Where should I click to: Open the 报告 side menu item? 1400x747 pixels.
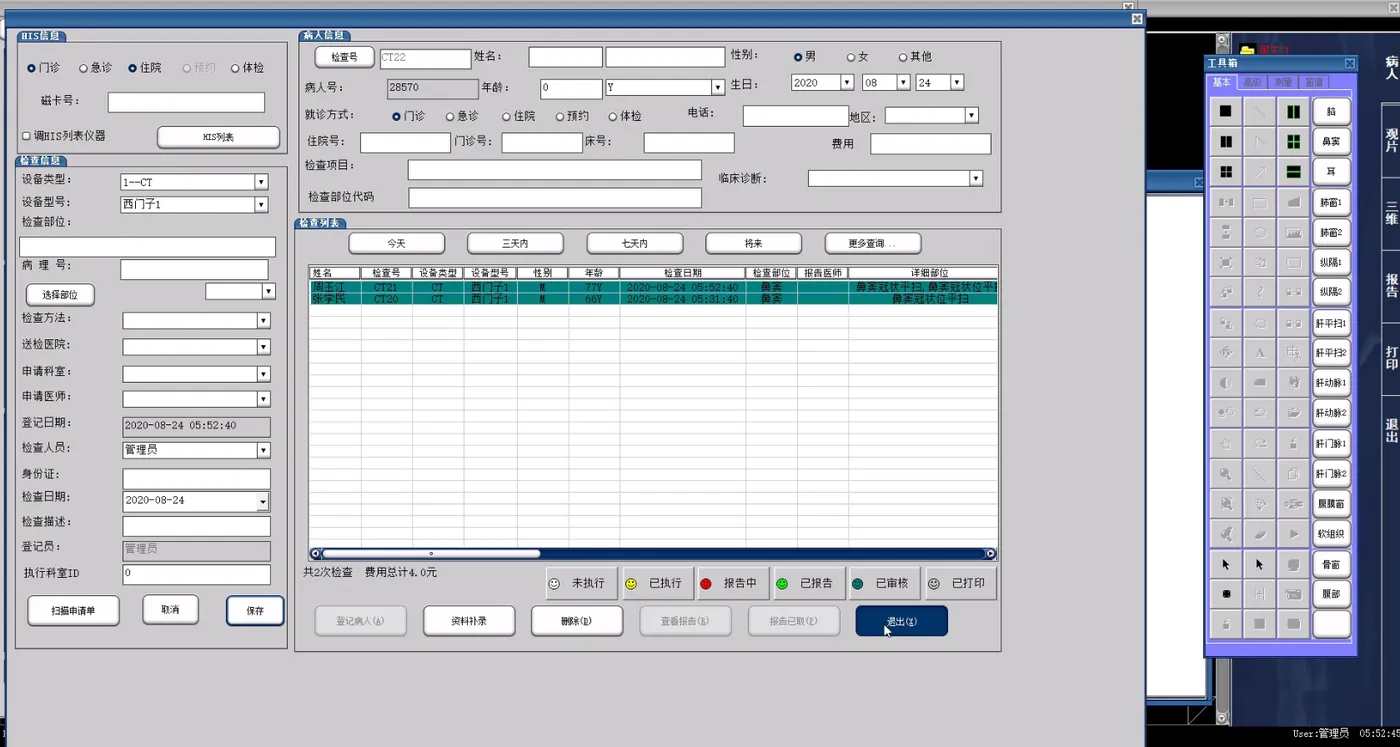pyautogui.click(x=1391, y=286)
